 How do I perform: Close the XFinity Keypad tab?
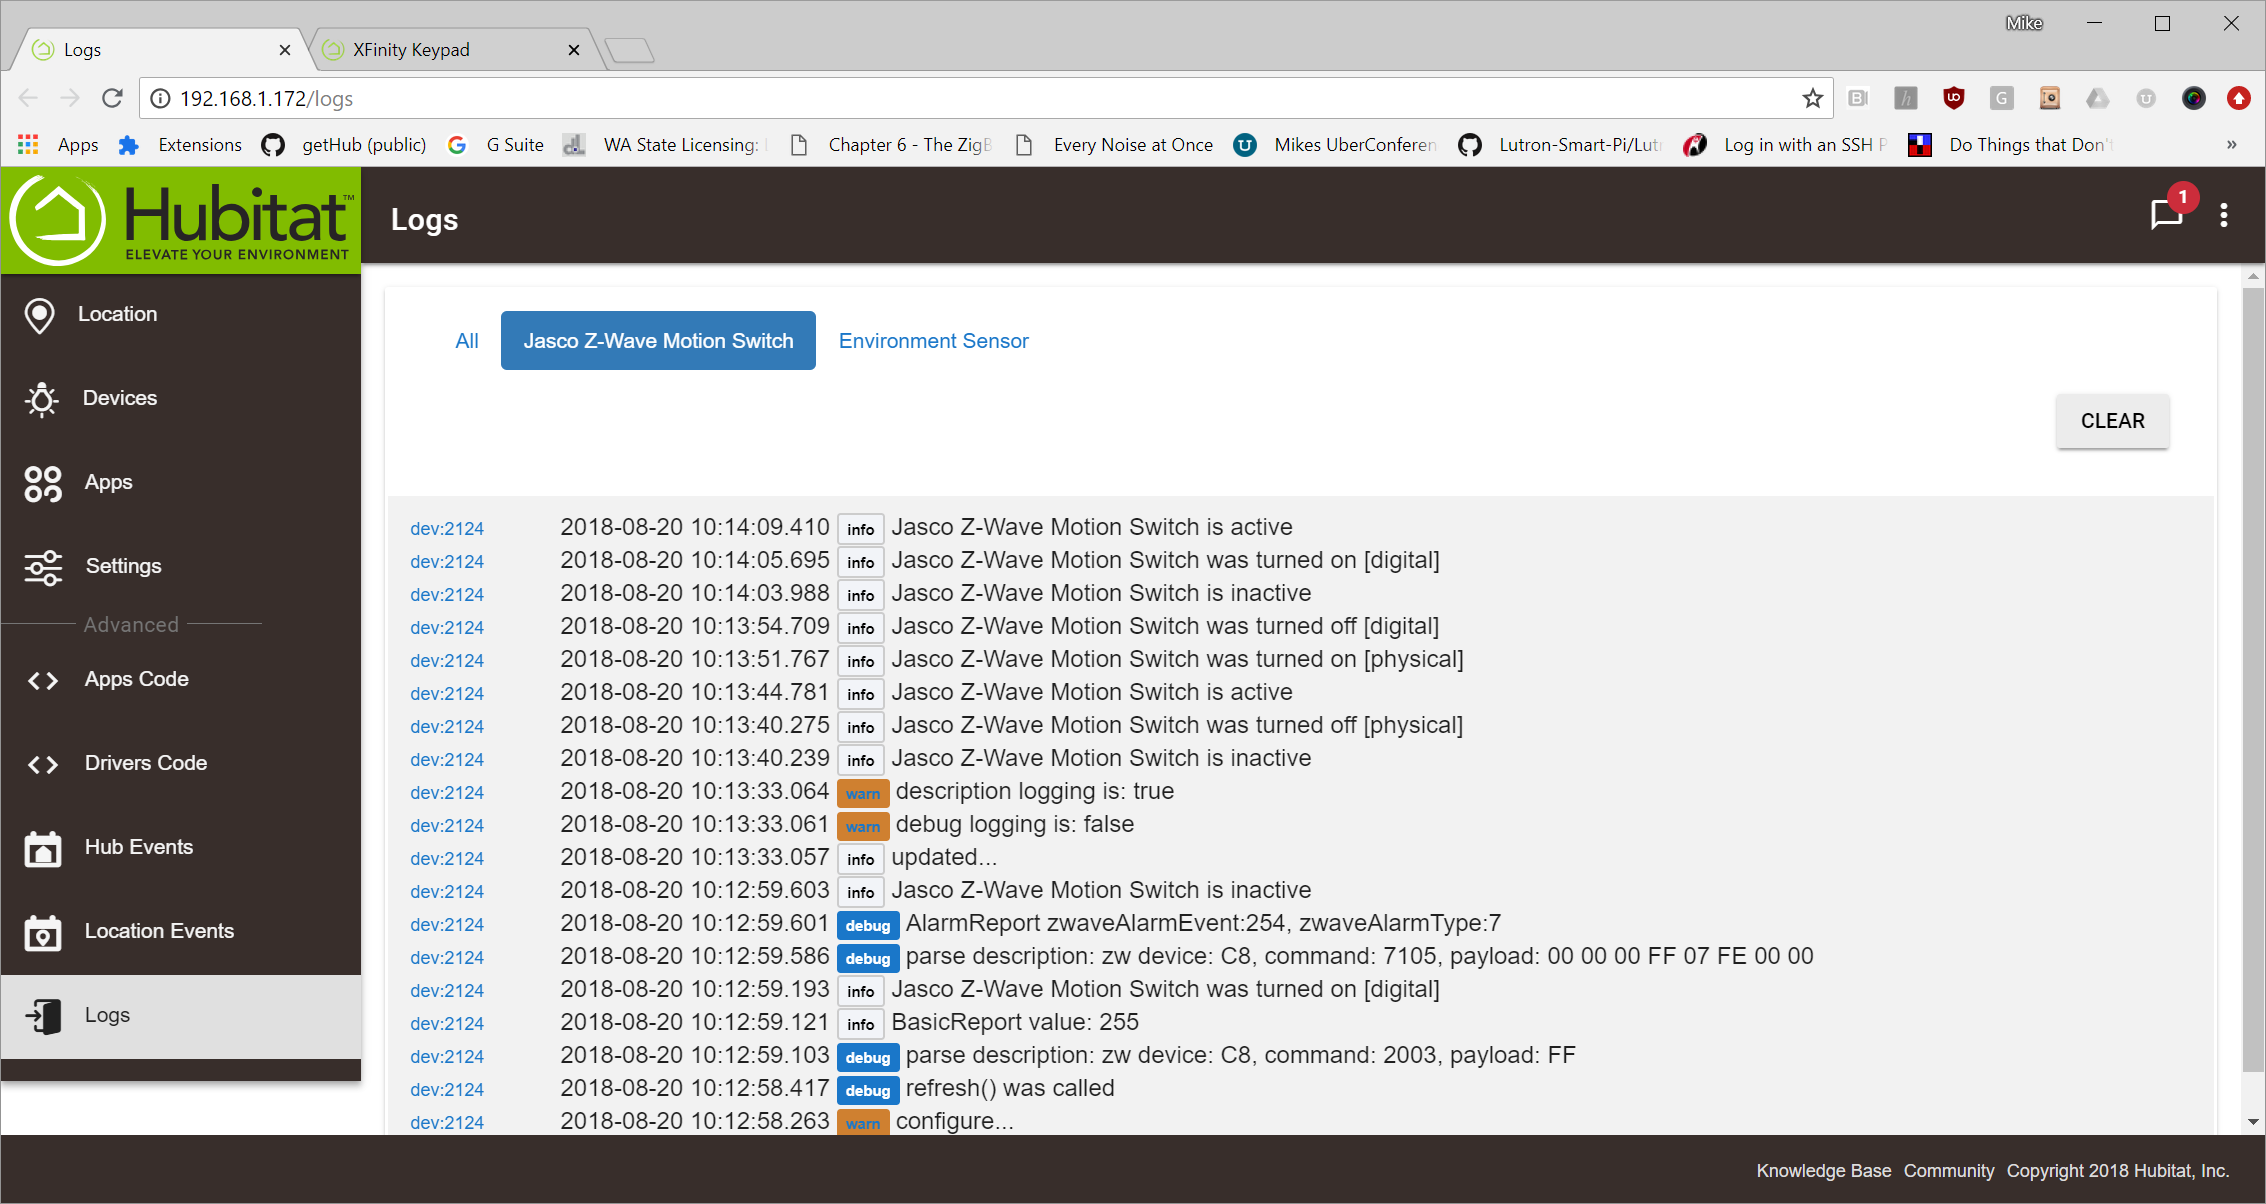click(574, 50)
